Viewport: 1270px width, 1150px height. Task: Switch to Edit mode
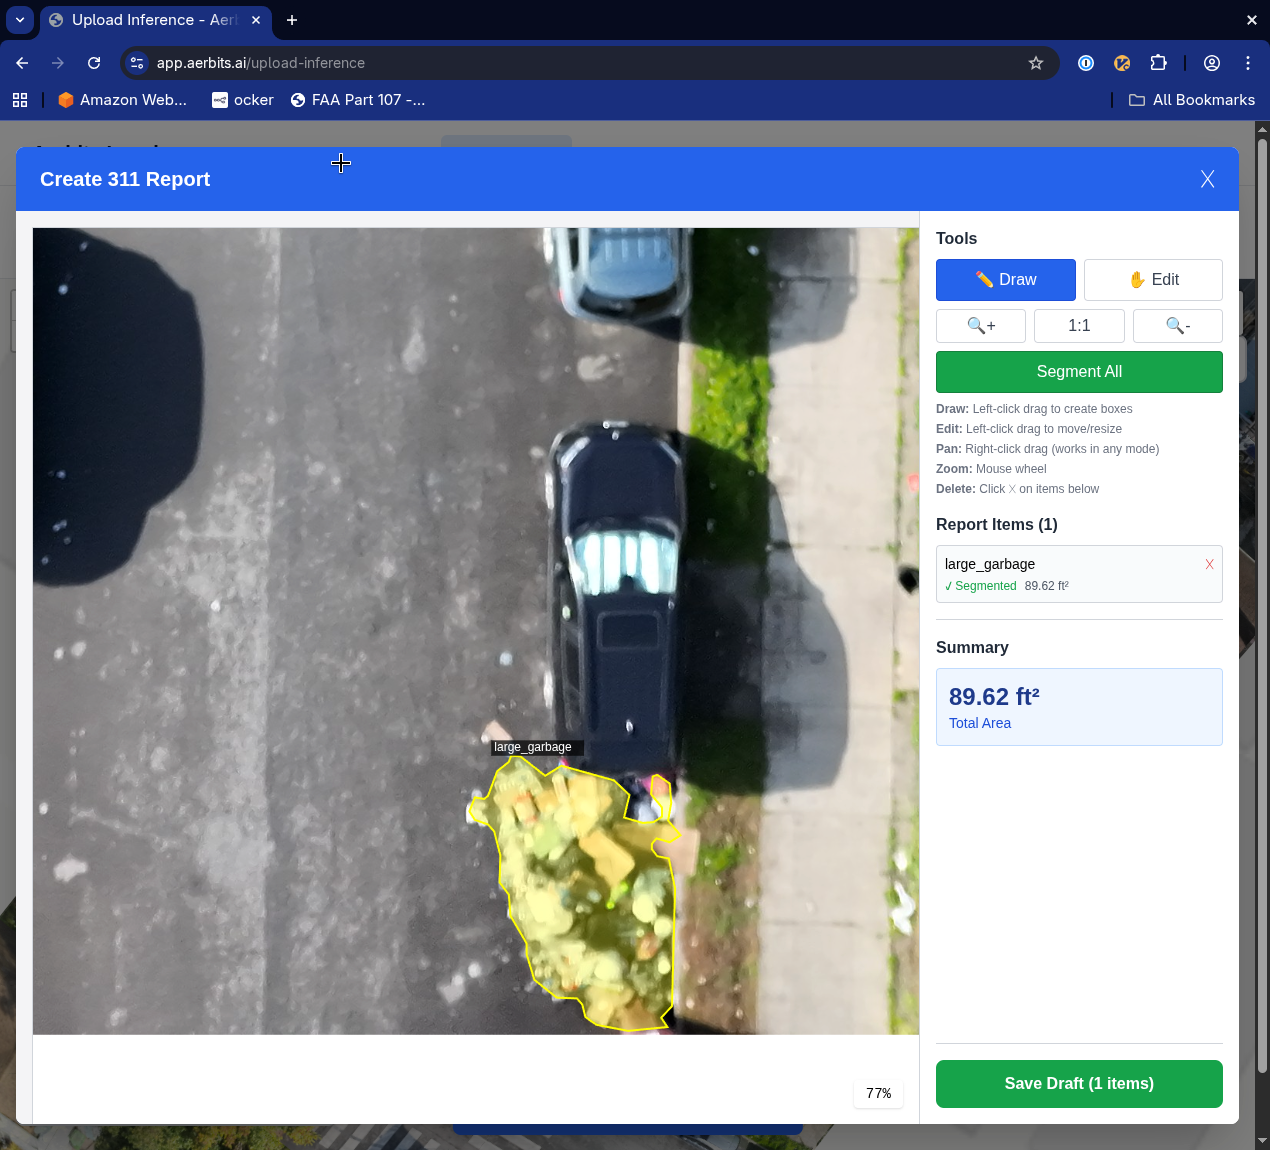(1153, 280)
